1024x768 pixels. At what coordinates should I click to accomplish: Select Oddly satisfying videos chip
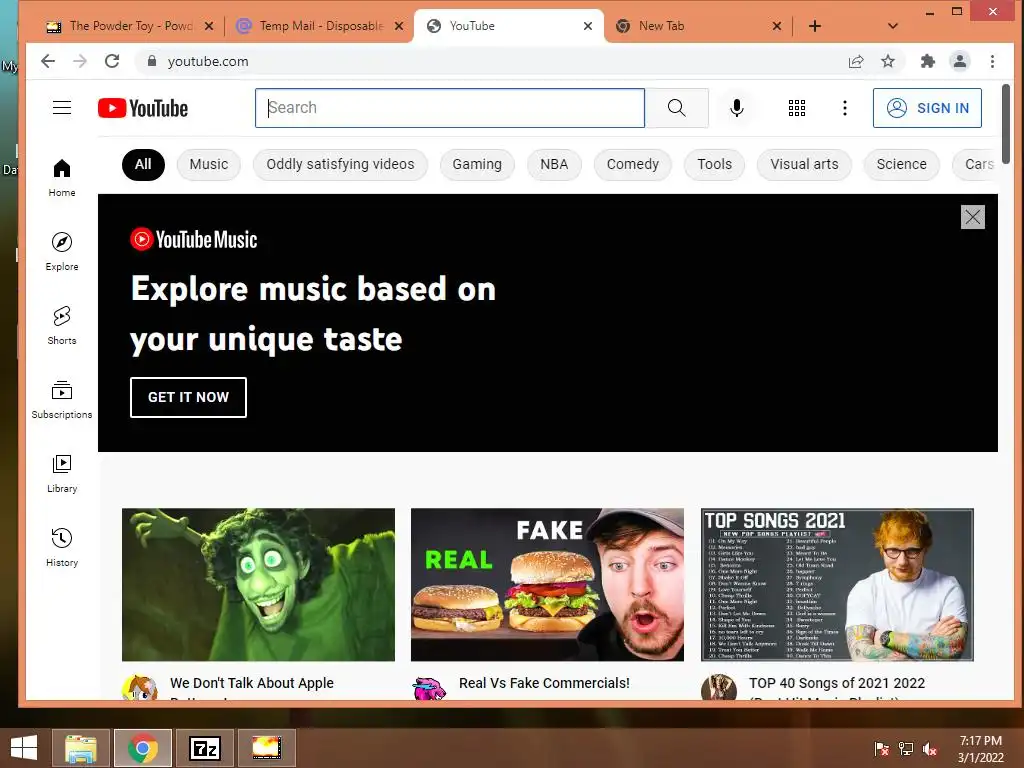[x=340, y=165]
